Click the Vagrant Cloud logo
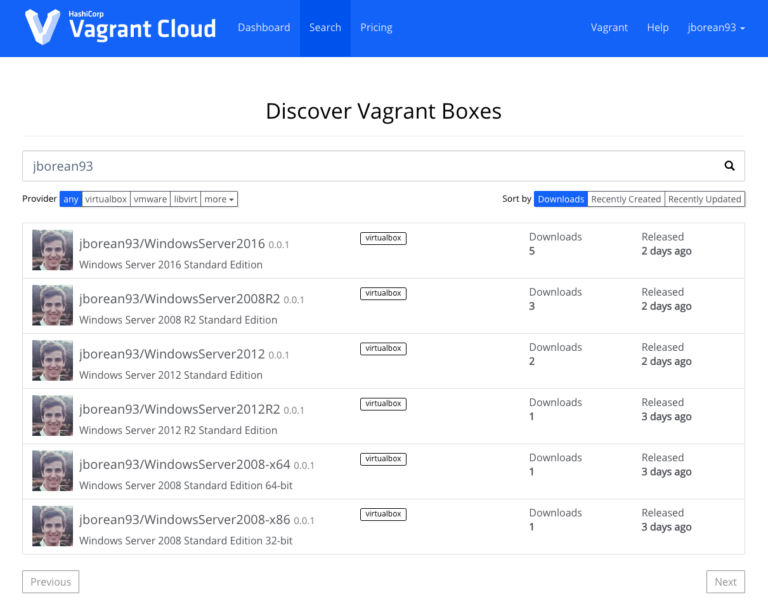Image resolution: width=768 pixels, height=604 pixels. 120,27
